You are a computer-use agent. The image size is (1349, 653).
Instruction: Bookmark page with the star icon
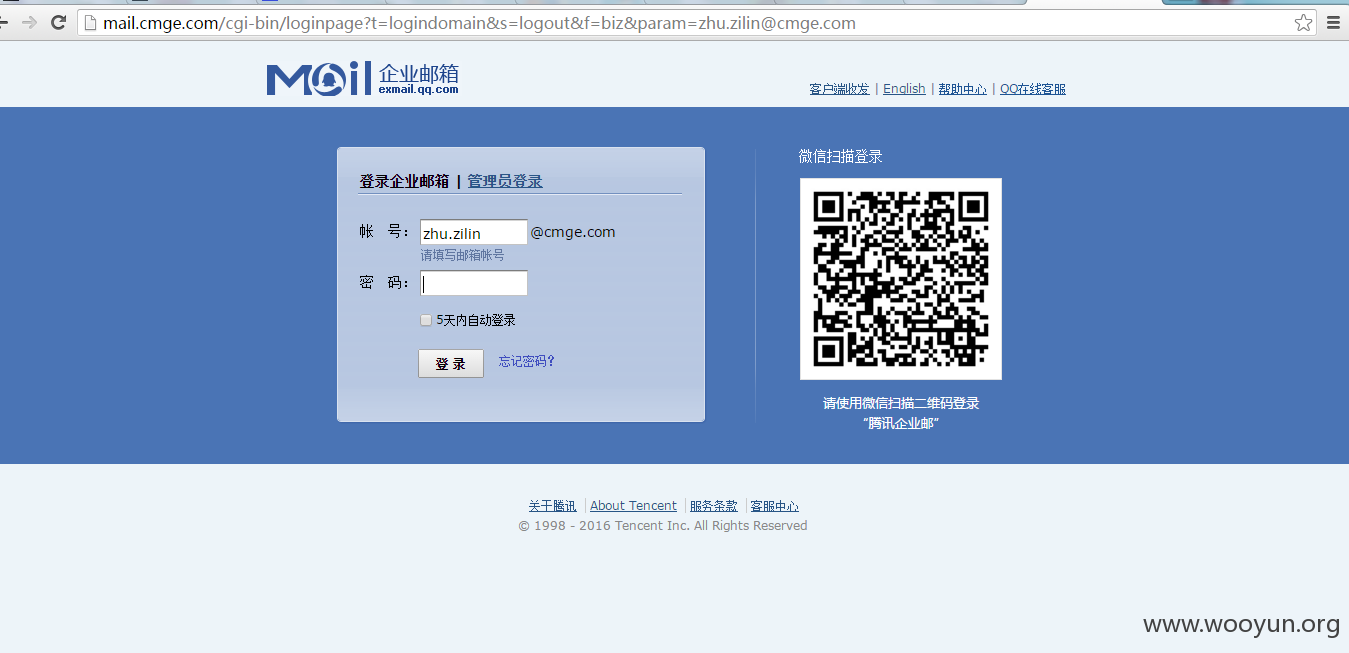[1303, 22]
